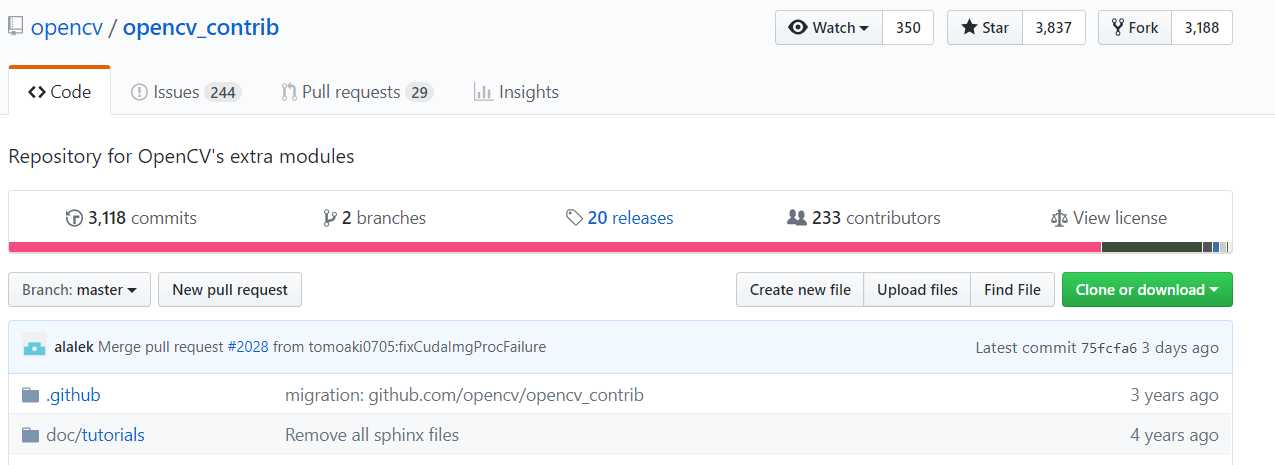Viewport: 1275px width, 465px height.
Task: Click the repository book icon beside opencv
Action: click(15, 28)
